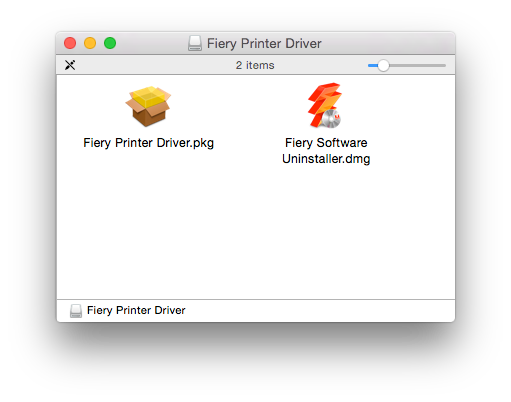Select the Fiery Printer Driver.pkg package icon
Image resolution: width=511 pixels, height=402 pixels.
[x=148, y=106]
